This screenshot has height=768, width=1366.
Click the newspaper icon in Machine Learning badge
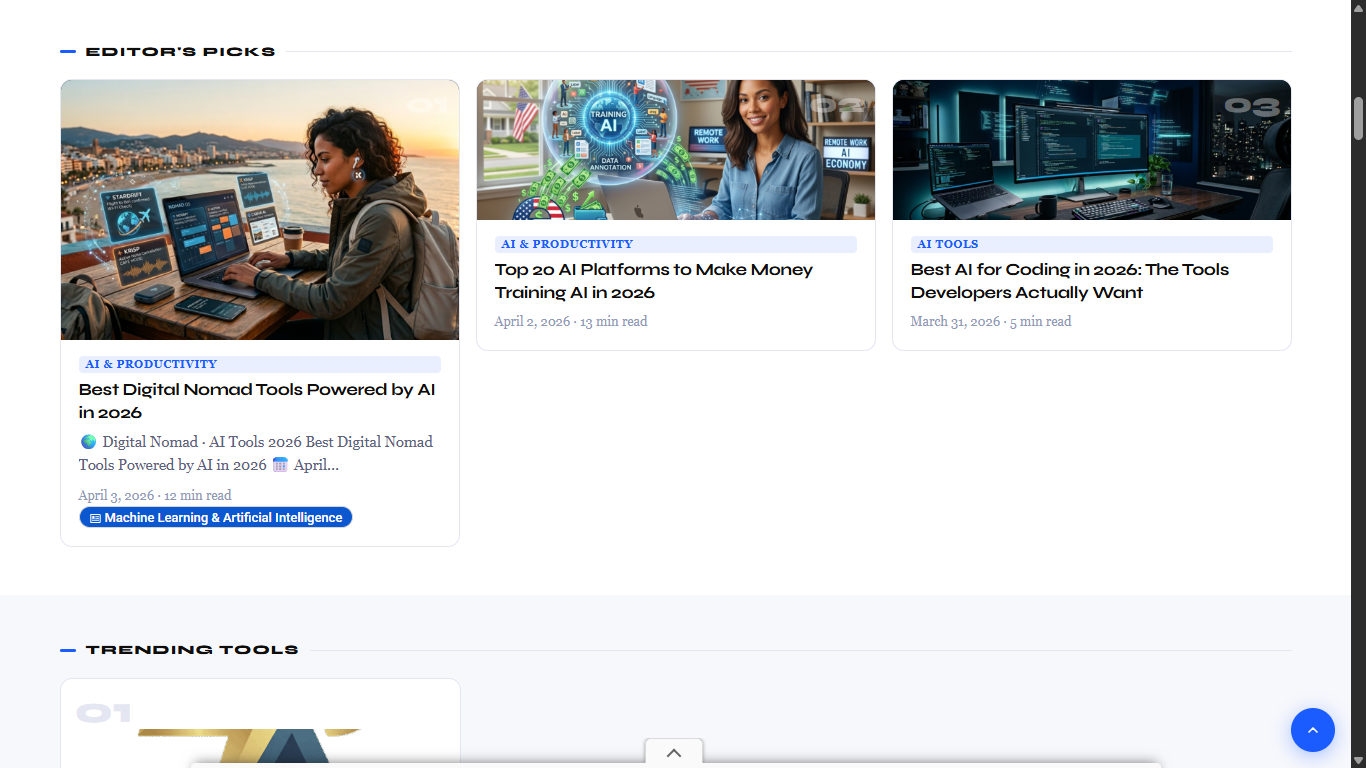(x=95, y=518)
